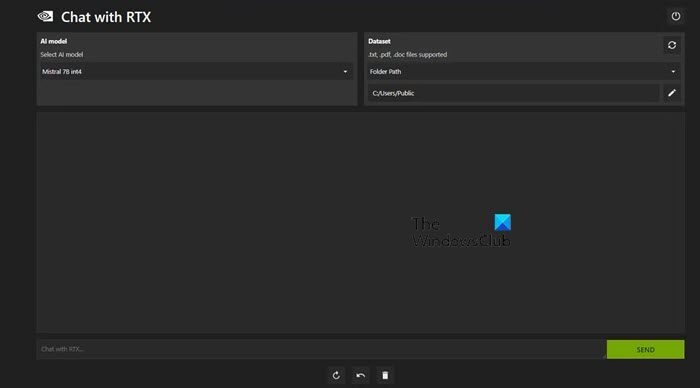
Task: Click the green SEND button
Action: pyautogui.click(x=645, y=349)
